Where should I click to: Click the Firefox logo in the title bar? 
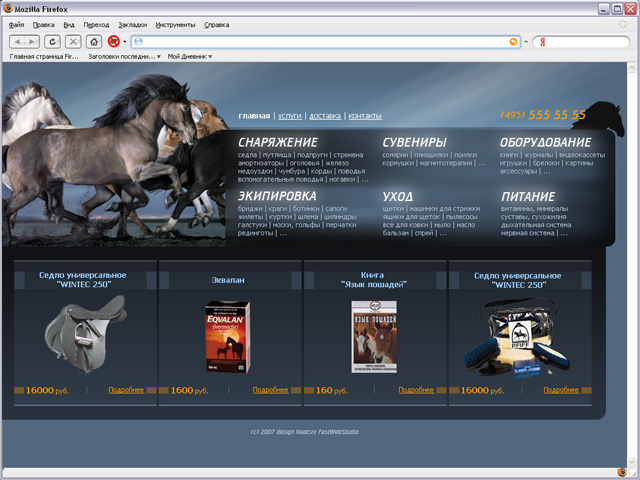pyautogui.click(x=8, y=8)
